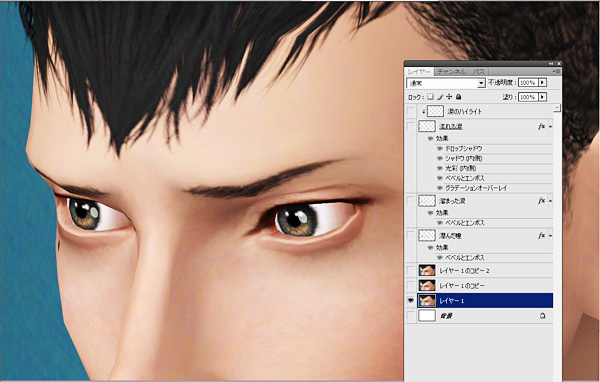Screen dimensions: 600x382
Task: Toggle the グラデーションオーバーレイ effect eye
Action: pyautogui.click(x=440, y=188)
